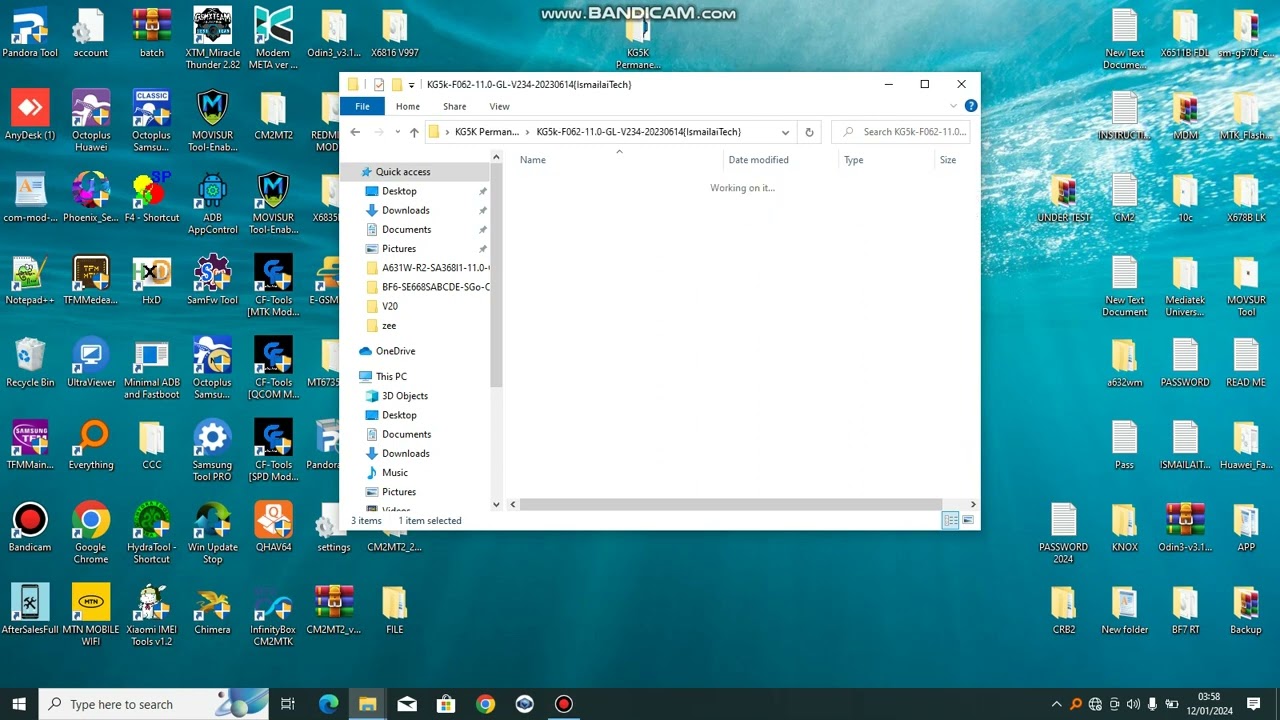Launch UltraViewer from desktop
The image size is (1280, 720).
91,361
